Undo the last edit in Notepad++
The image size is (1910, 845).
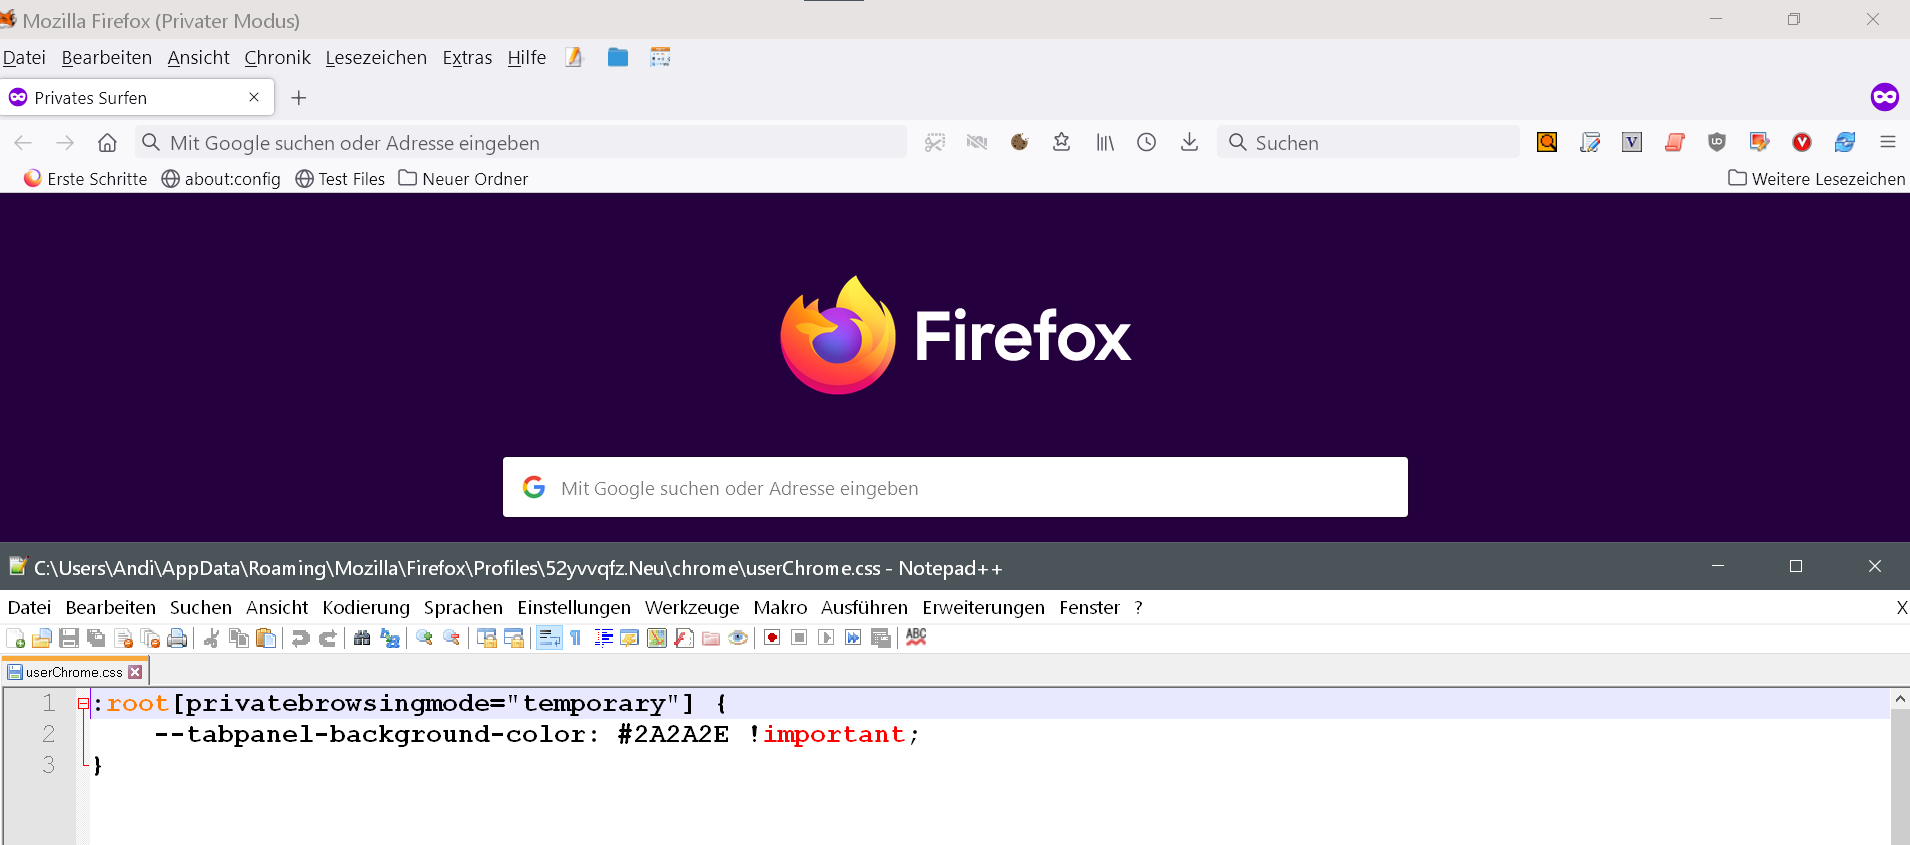tap(300, 638)
